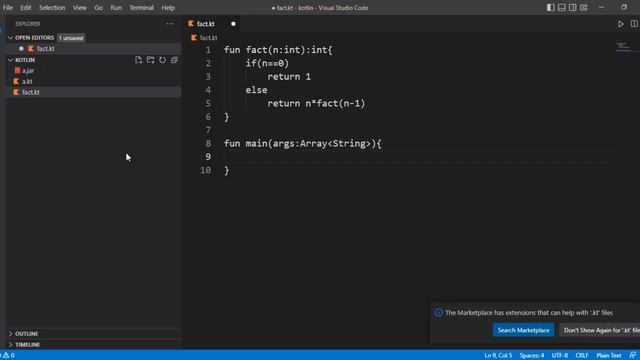The image size is (640, 360).
Task: Click line number 1 in gutter
Action: [208, 50]
